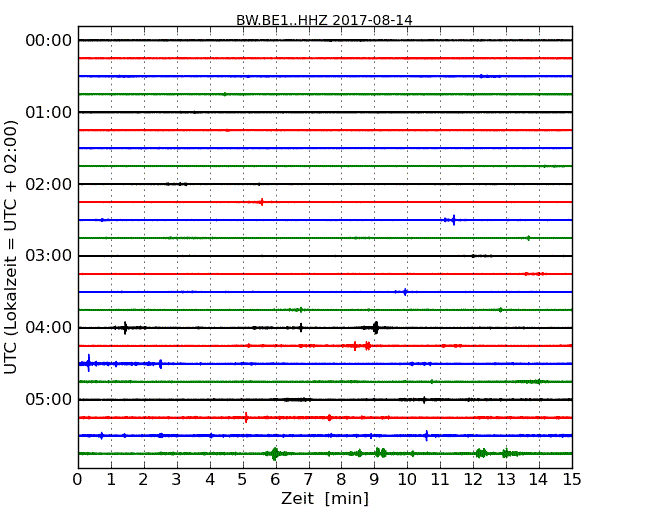Image resolution: width=650 pixels, height=520 pixels.
Task: Click the x-axis tick label 3
Action: coord(177,480)
